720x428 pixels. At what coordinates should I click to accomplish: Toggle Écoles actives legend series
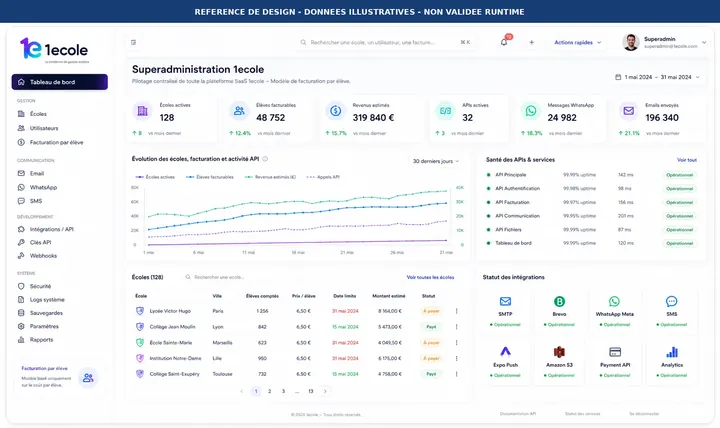(155, 177)
